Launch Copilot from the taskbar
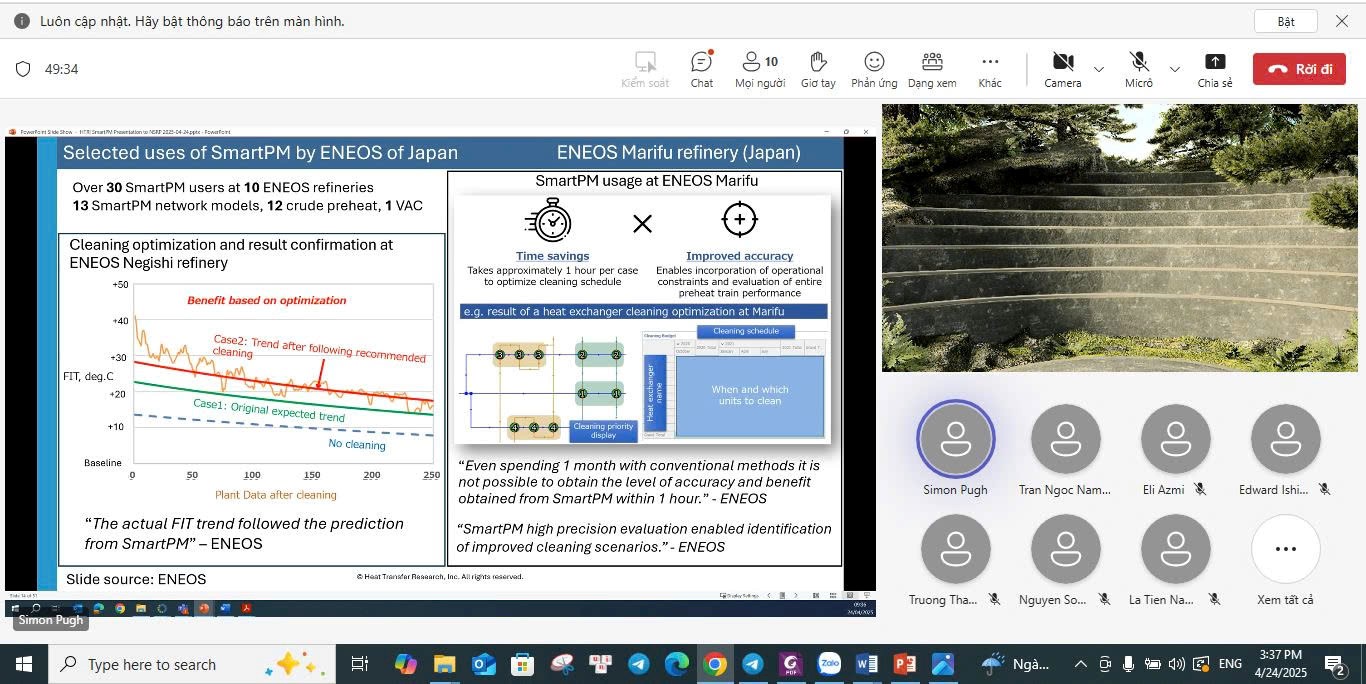Viewport: 1366px width, 684px height. click(405, 664)
